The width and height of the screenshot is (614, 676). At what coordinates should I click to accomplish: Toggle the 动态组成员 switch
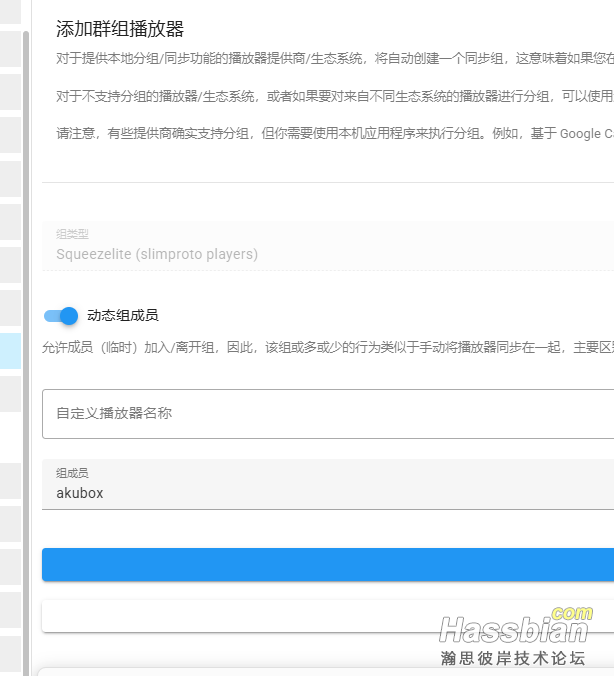[61, 316]
